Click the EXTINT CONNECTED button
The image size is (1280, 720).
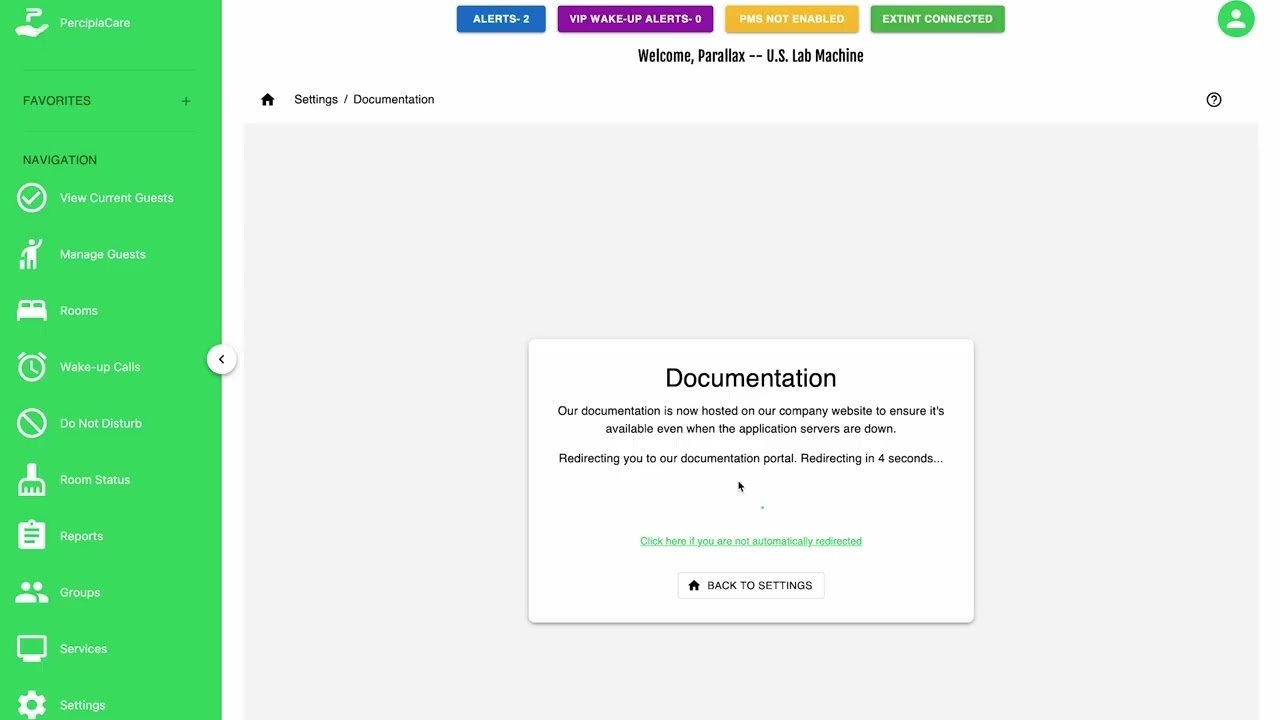(x=937, y=19)
